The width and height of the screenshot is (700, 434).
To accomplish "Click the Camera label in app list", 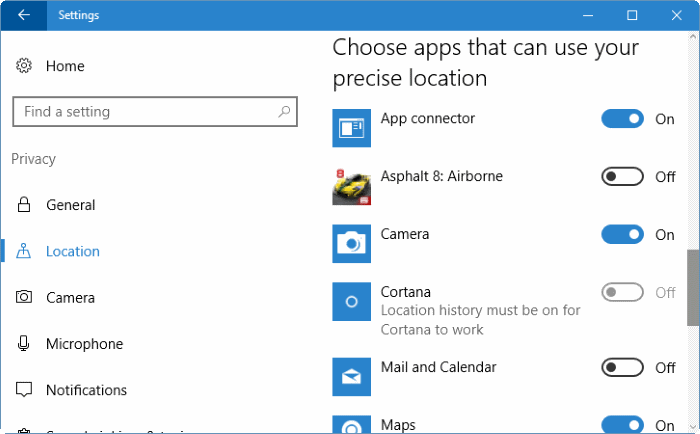I will tap(404, 234).
